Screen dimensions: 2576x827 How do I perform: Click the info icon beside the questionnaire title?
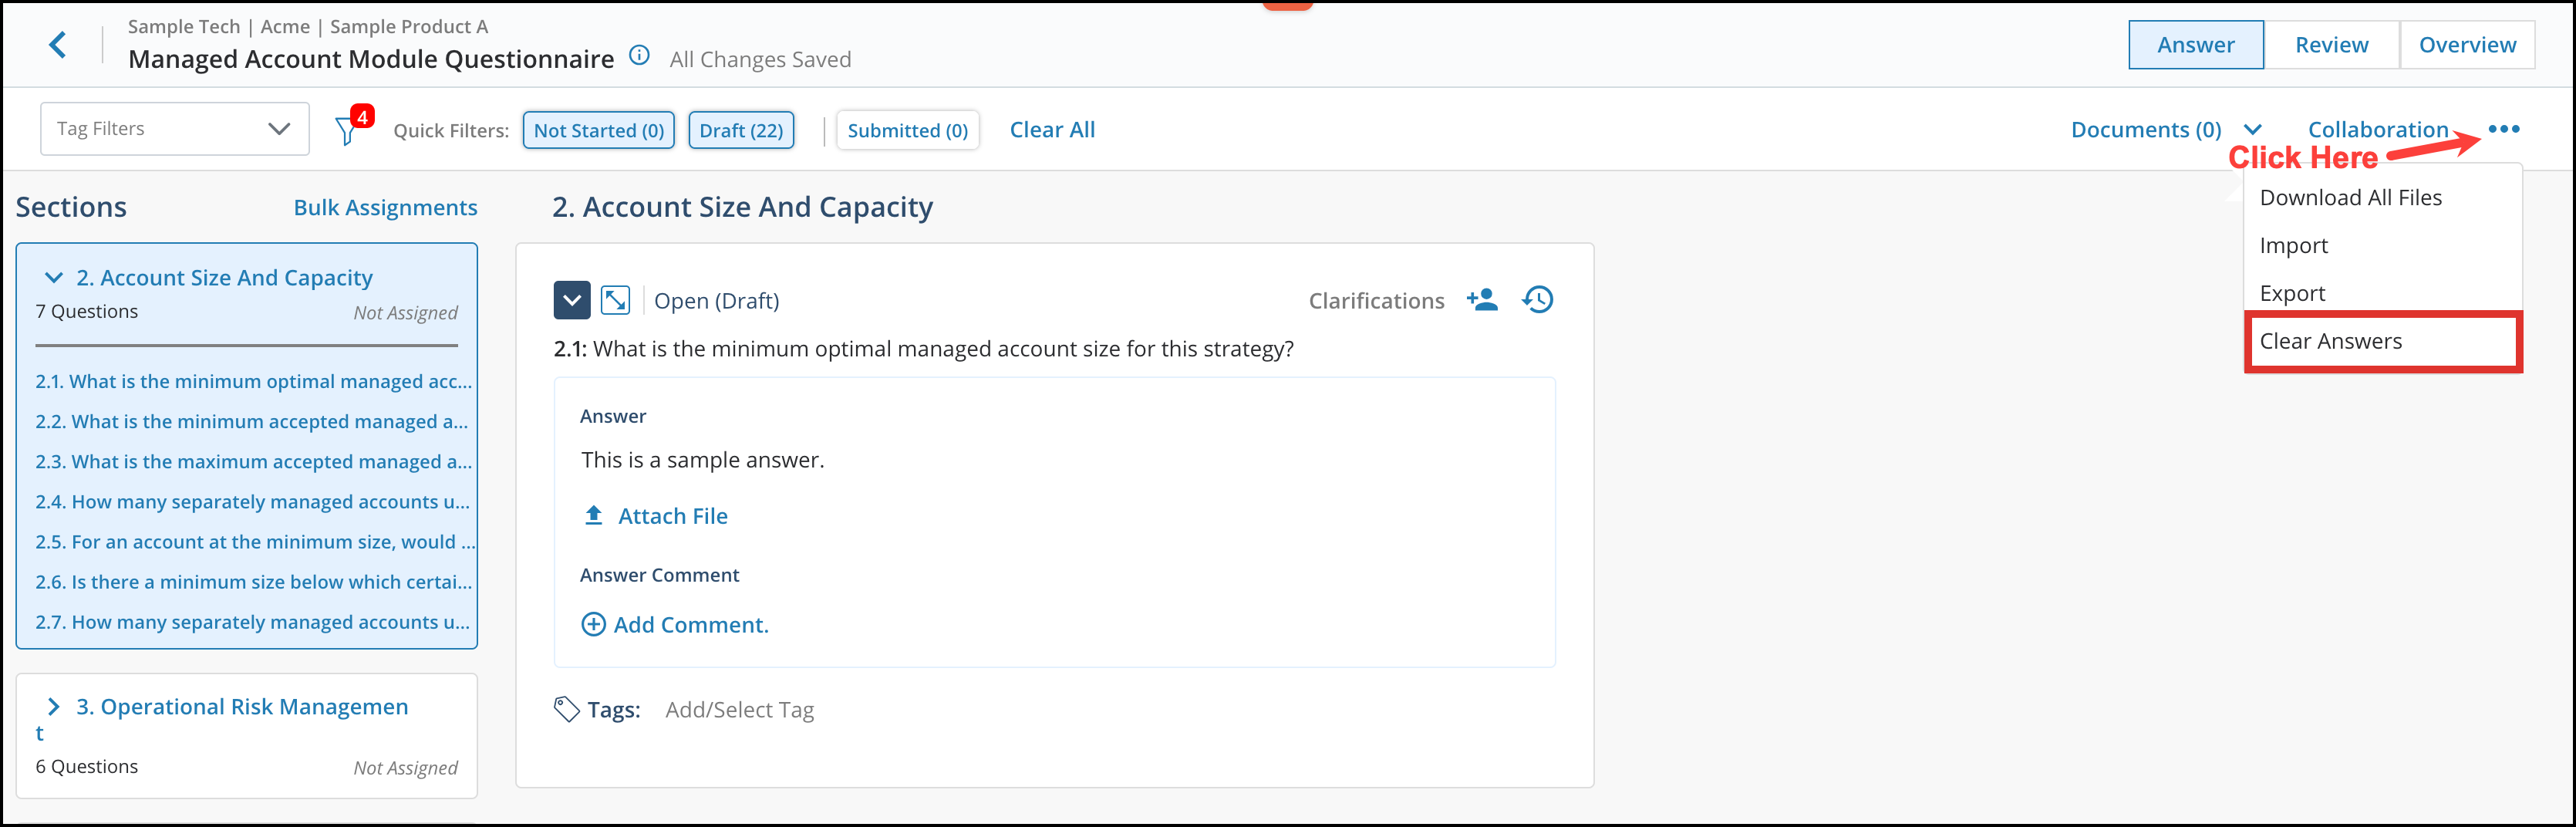639,56
